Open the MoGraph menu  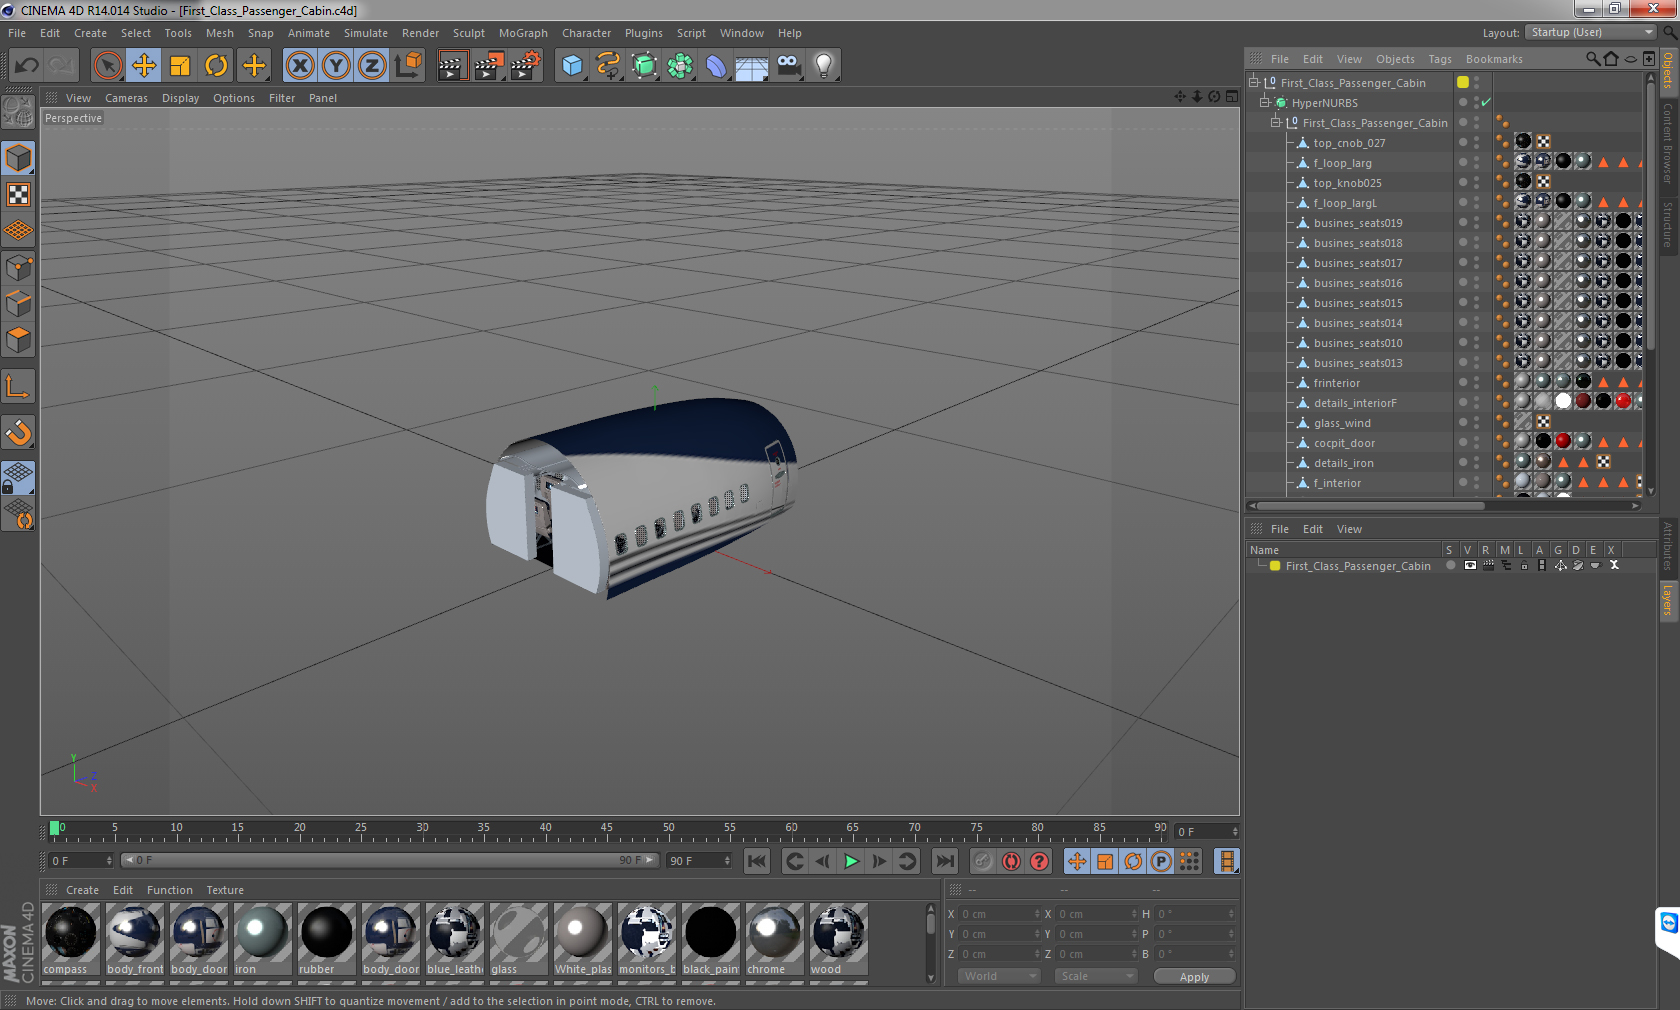523,33
